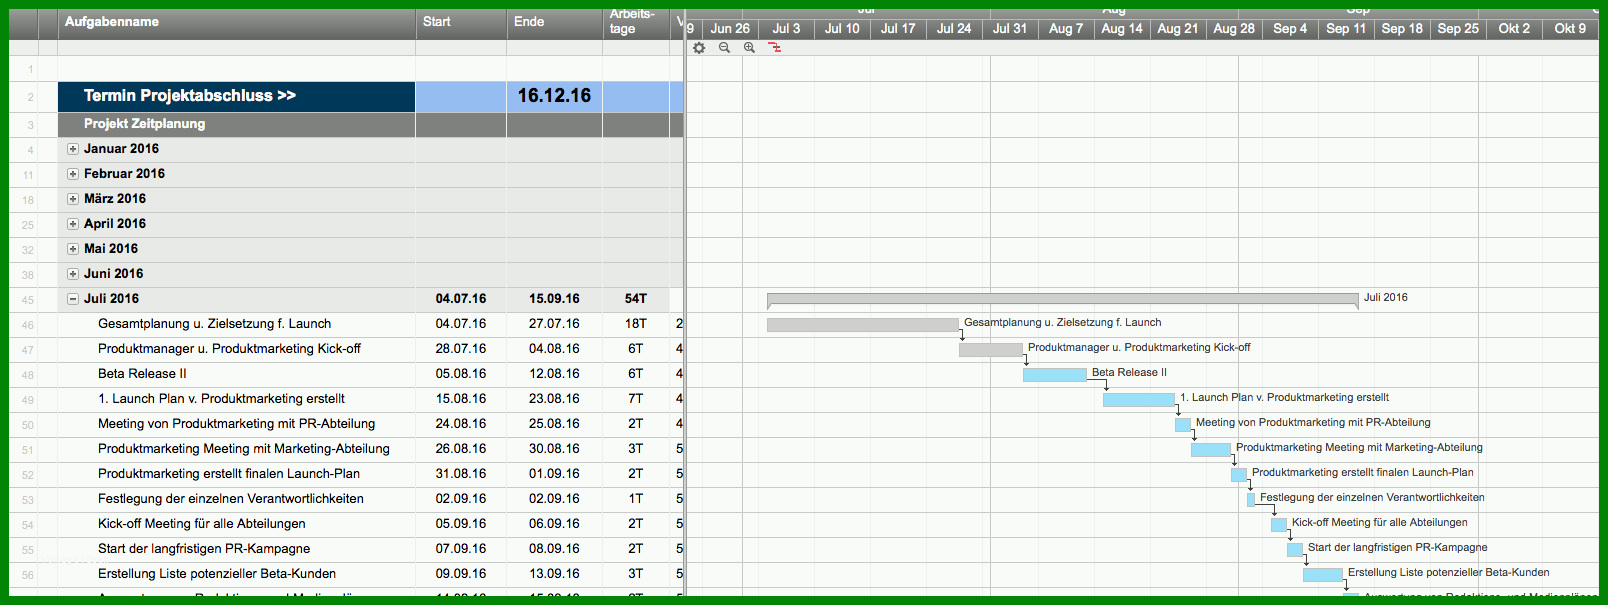1608x605 pixels.
Task: Toggle the red critical path icon
Action: (775, 48)
